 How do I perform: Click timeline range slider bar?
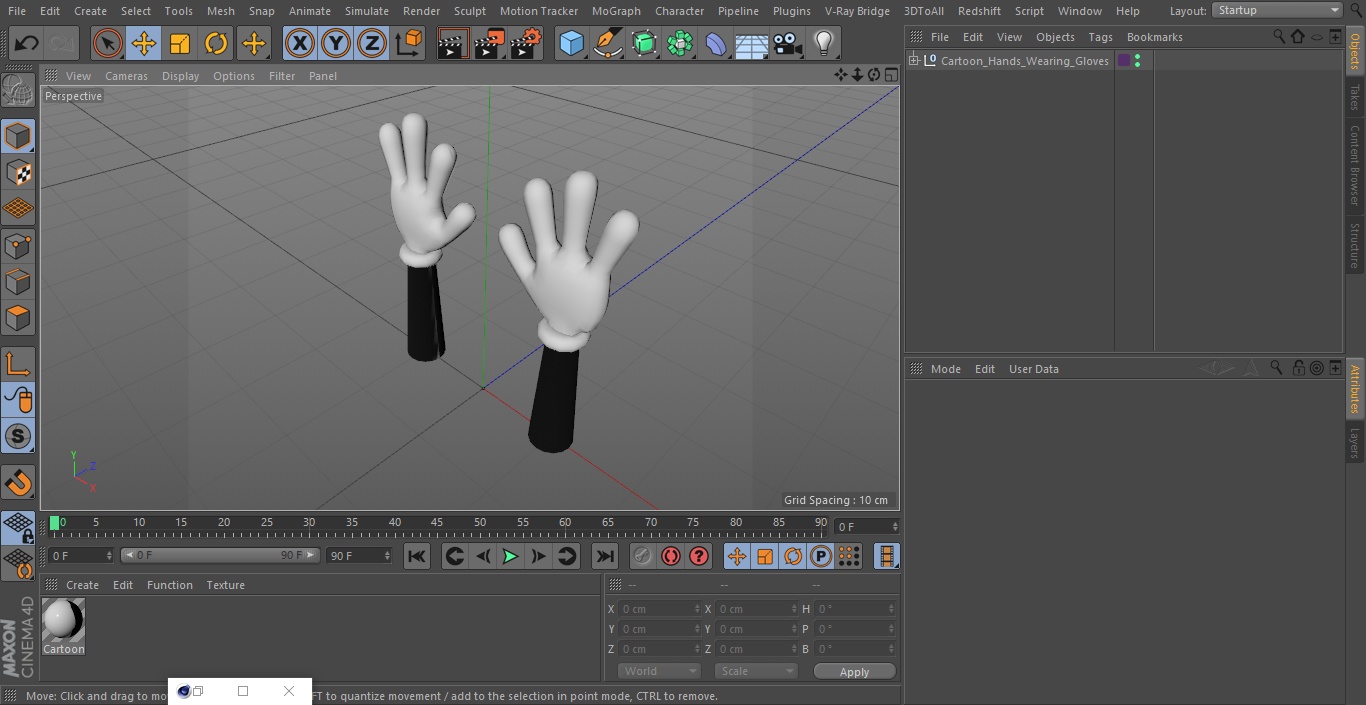[220, 555]
